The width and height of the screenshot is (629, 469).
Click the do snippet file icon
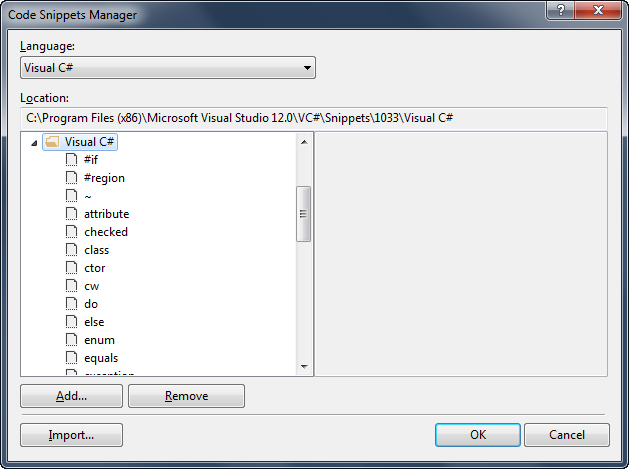(x=71, y=304)
